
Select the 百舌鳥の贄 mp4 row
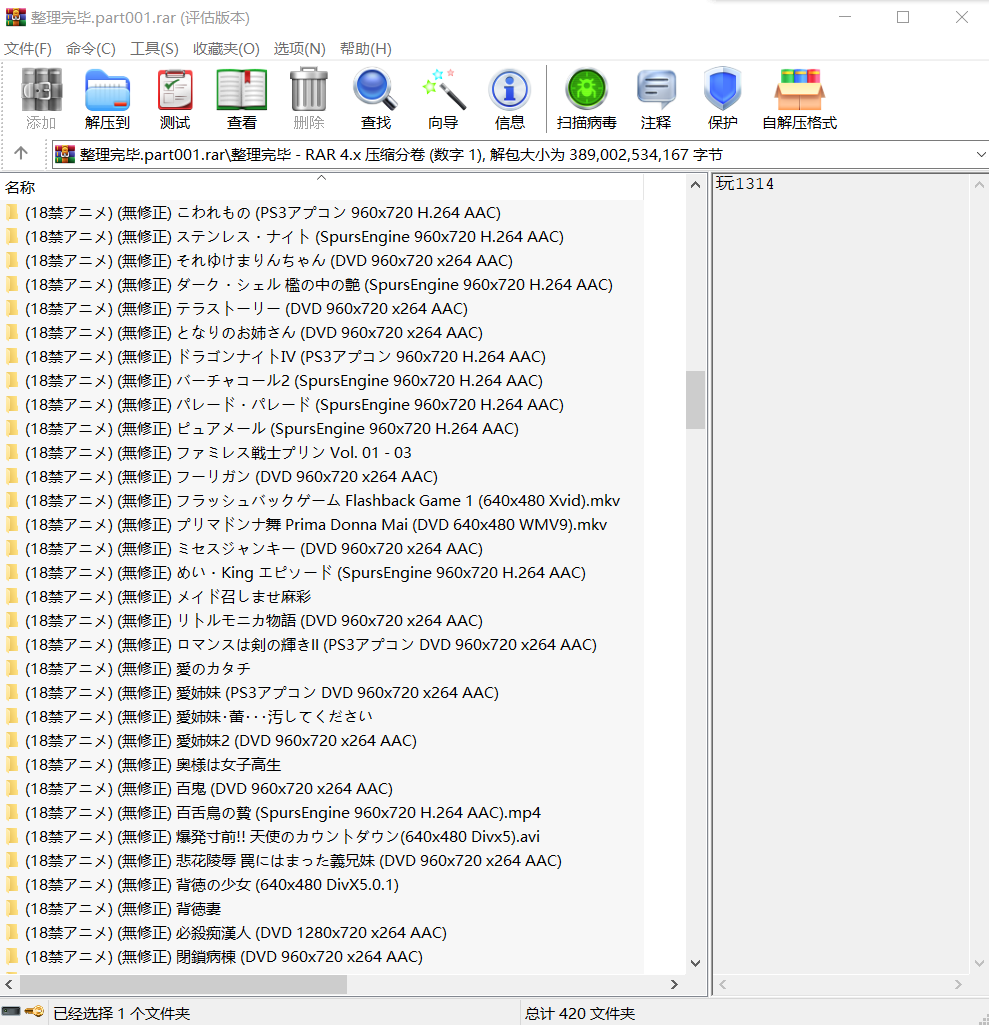322,813
